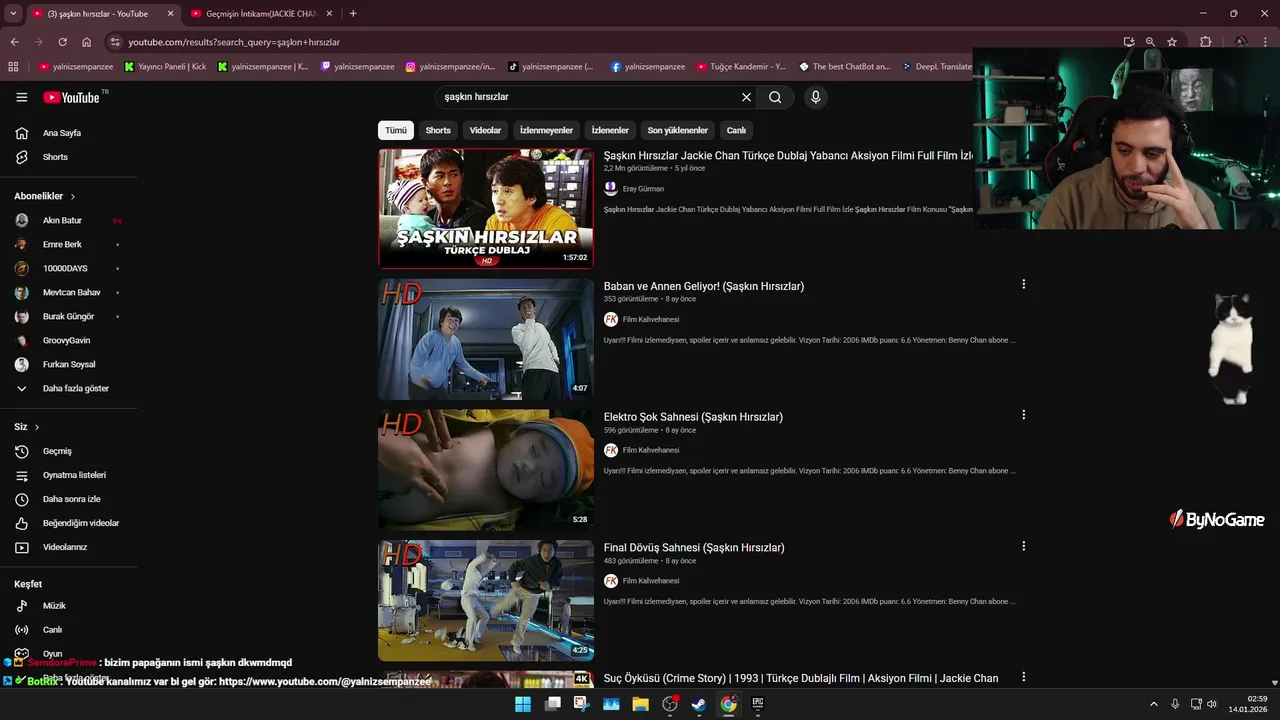
Task: Open the Eray Gürman channel link
Action: pyautogui.click(x=643, y=188)
